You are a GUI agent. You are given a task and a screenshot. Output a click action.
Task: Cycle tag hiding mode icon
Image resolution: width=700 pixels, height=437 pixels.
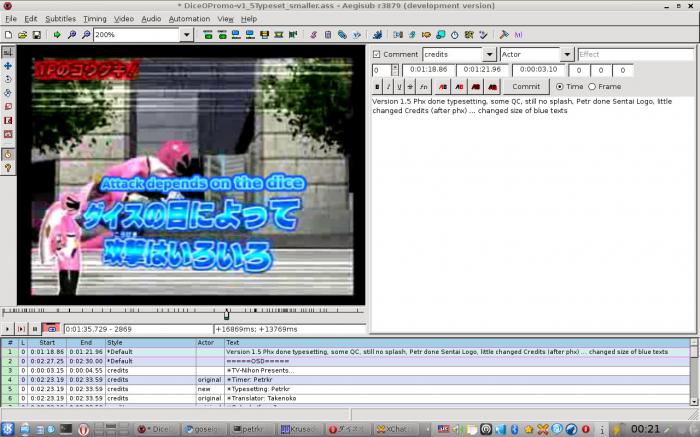(518, 34)
